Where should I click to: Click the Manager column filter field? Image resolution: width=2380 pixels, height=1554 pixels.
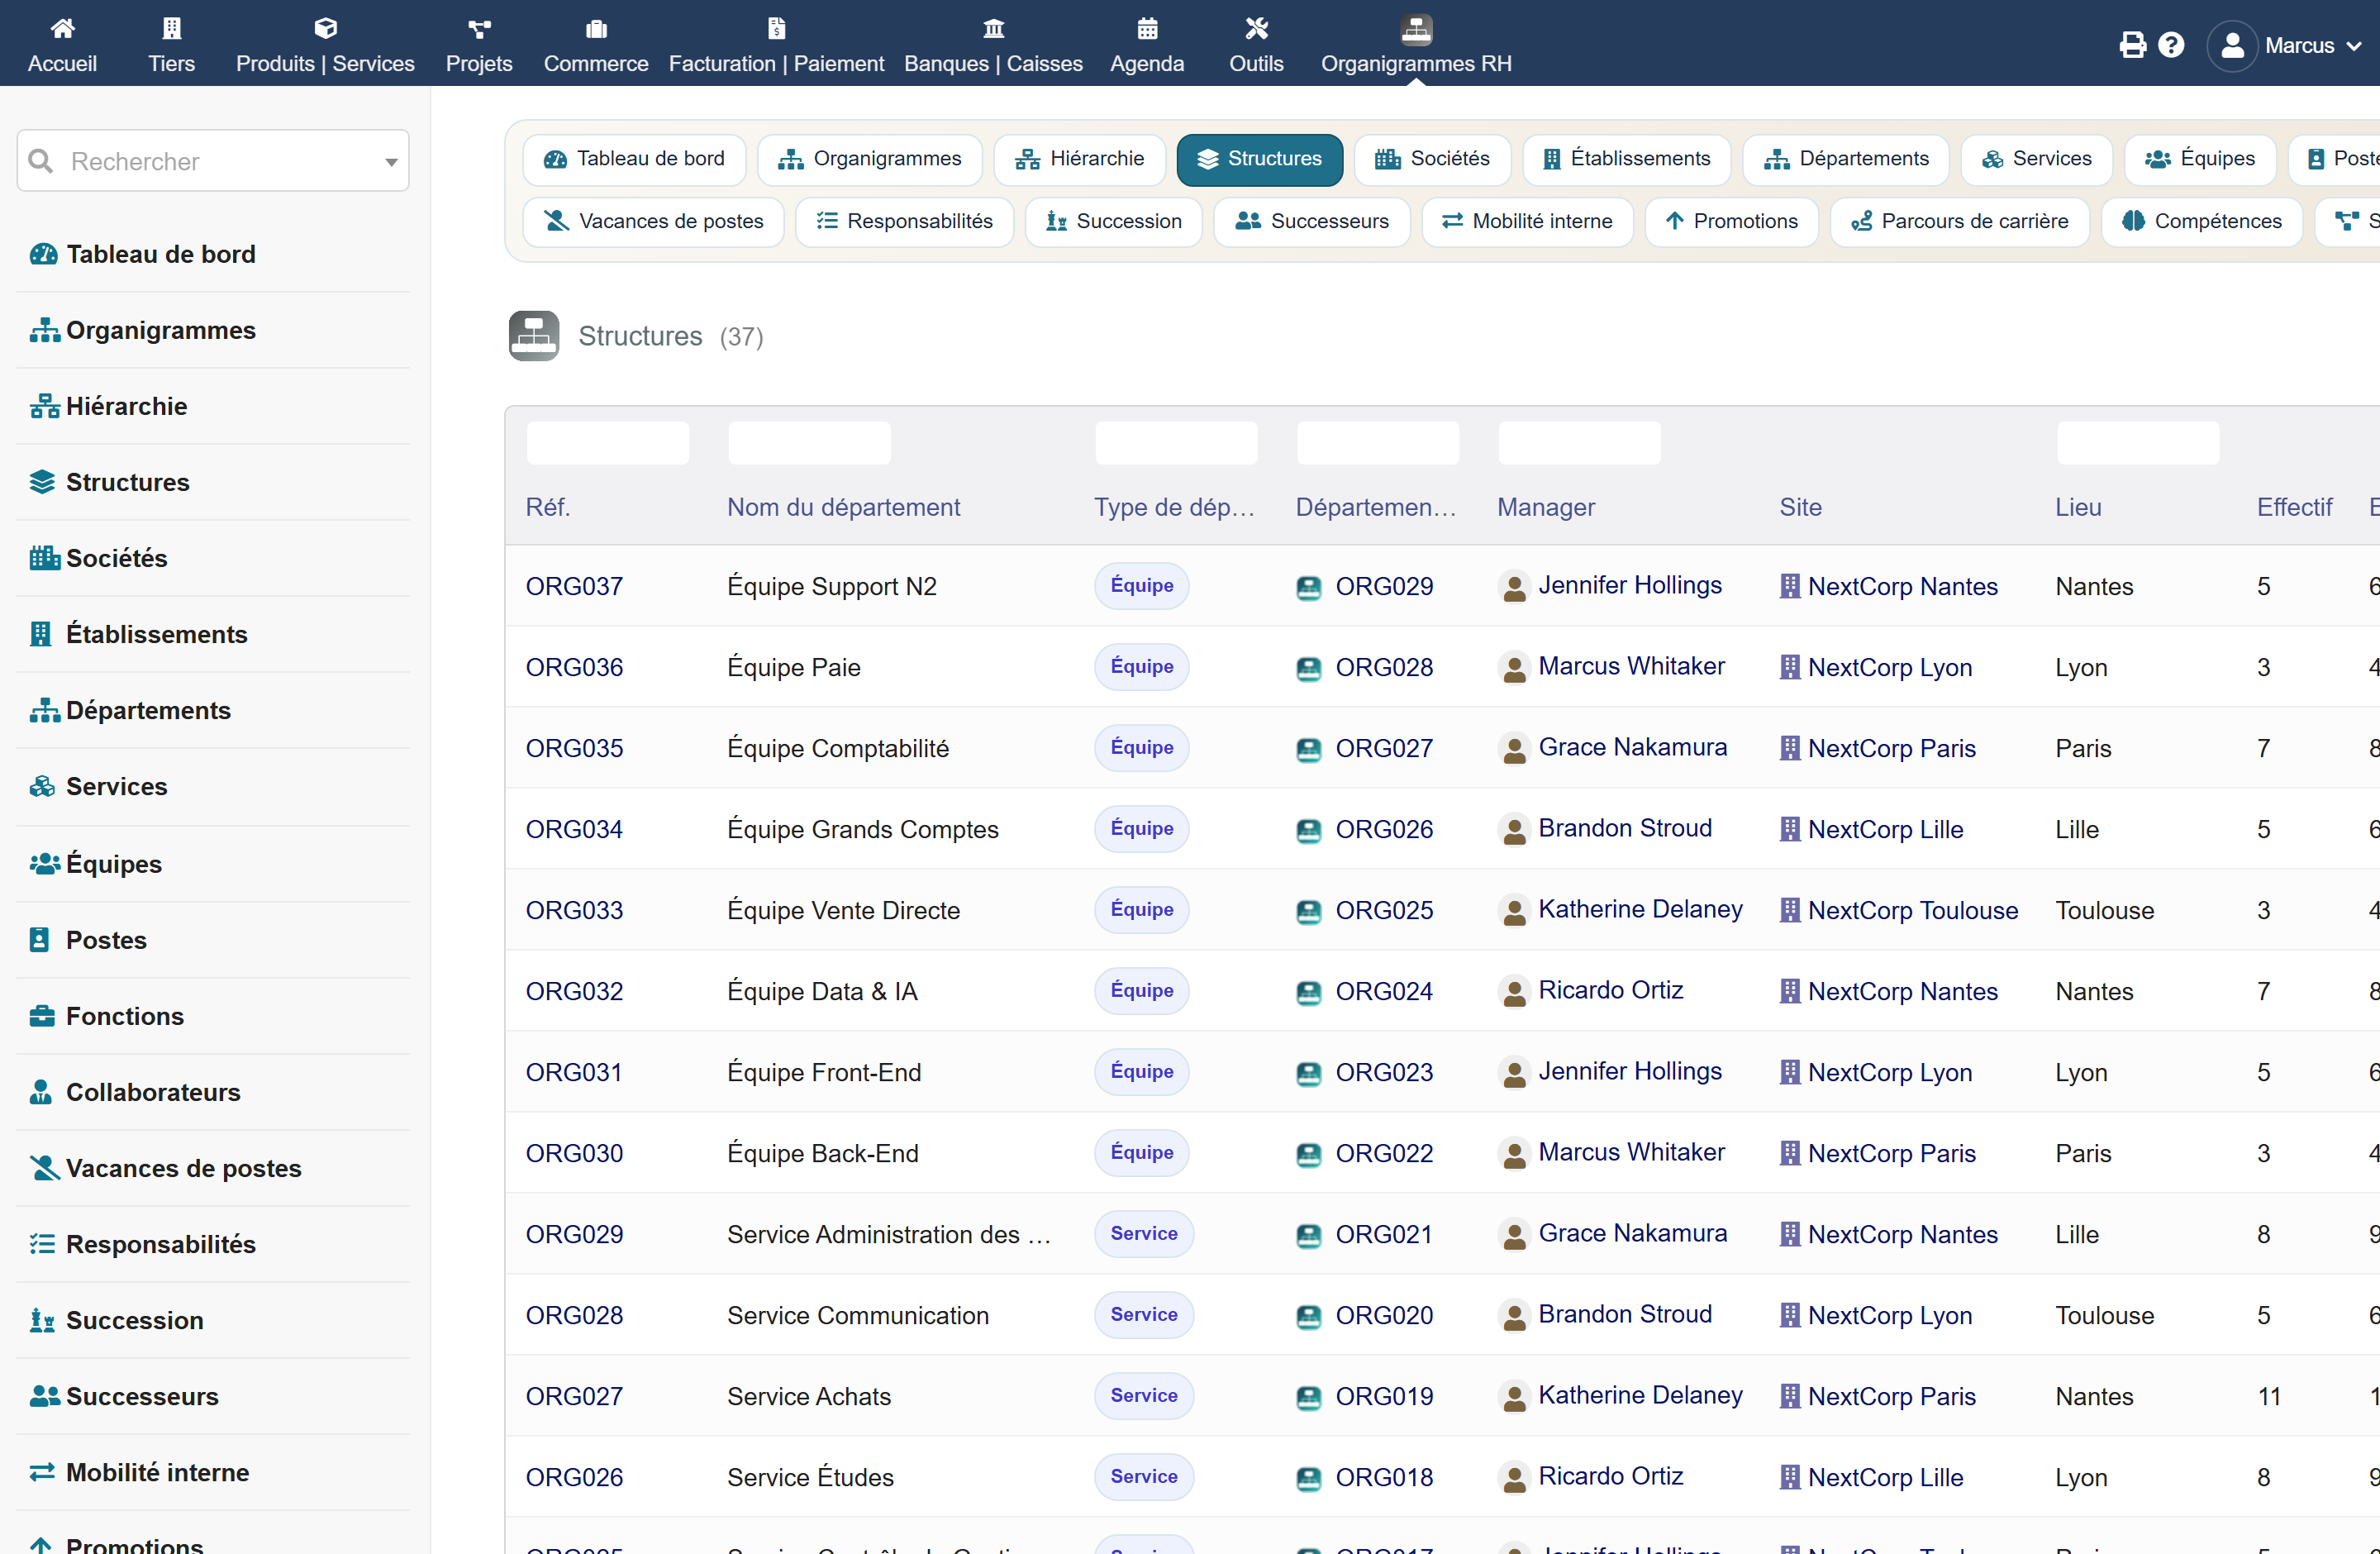point(1579,443)
